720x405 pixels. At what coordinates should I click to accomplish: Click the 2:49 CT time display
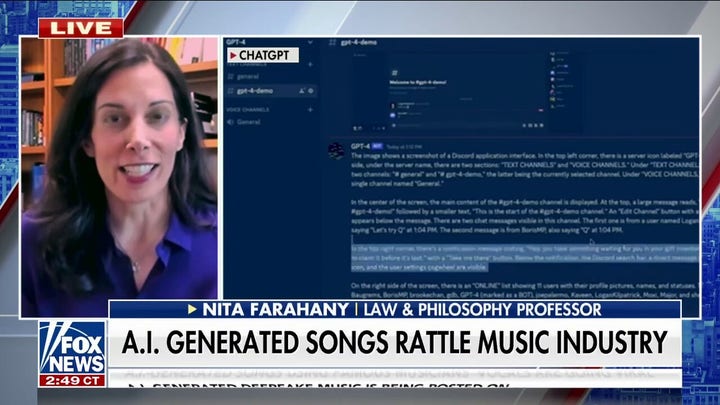click(73, 381)
